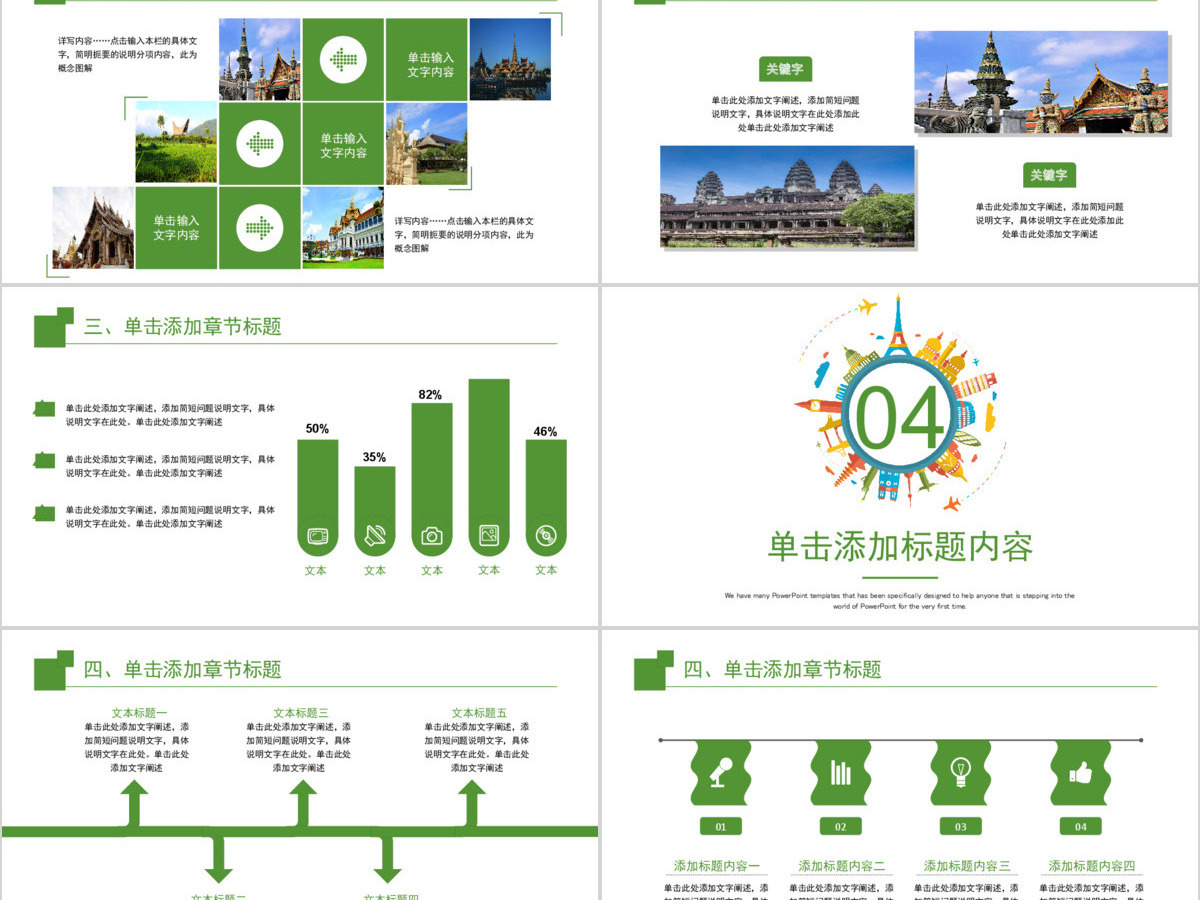The image size is (1200, 900).
Task: Click the satellite dish icon under the 35% bar
Action: [x=374, y=536]
